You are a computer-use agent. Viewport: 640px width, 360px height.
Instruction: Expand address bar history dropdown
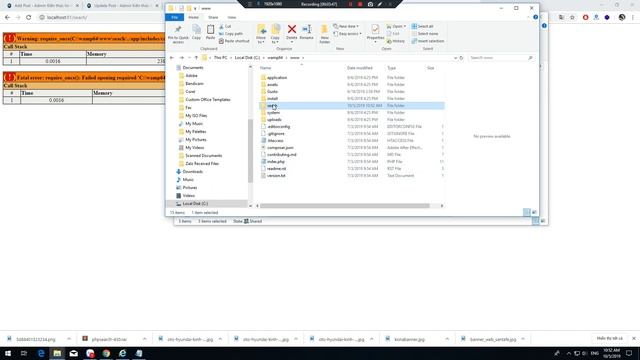pyautogui.click(x=455, y=58)
